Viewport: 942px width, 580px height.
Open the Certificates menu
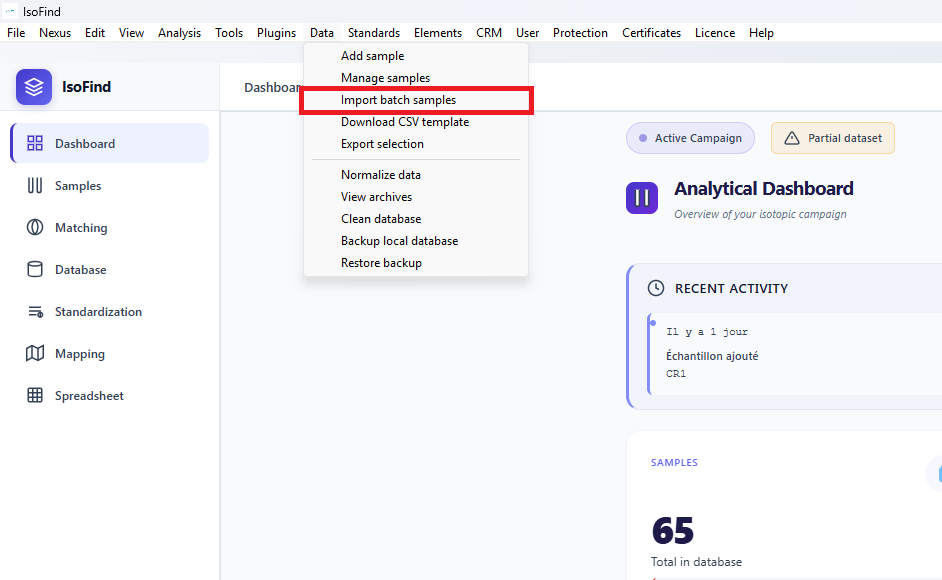[651, 33]
